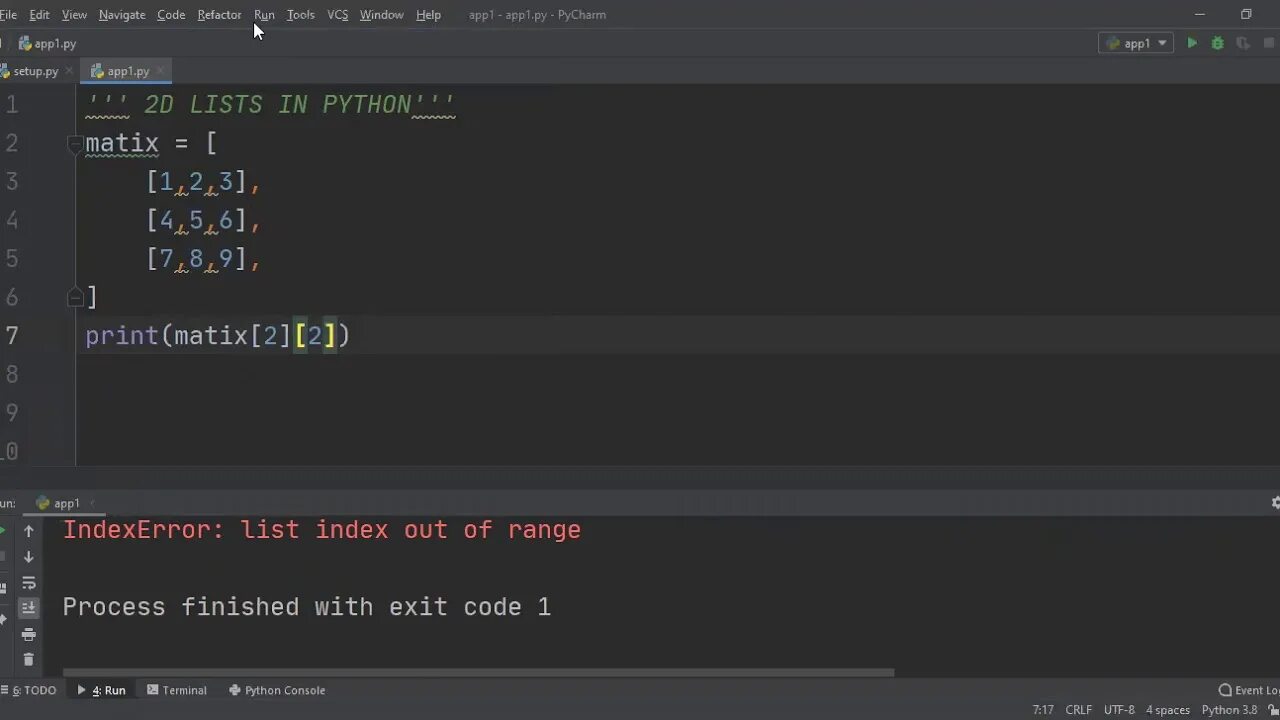
Task: Collapse the matix list fold at line 2
Action: 75,143
